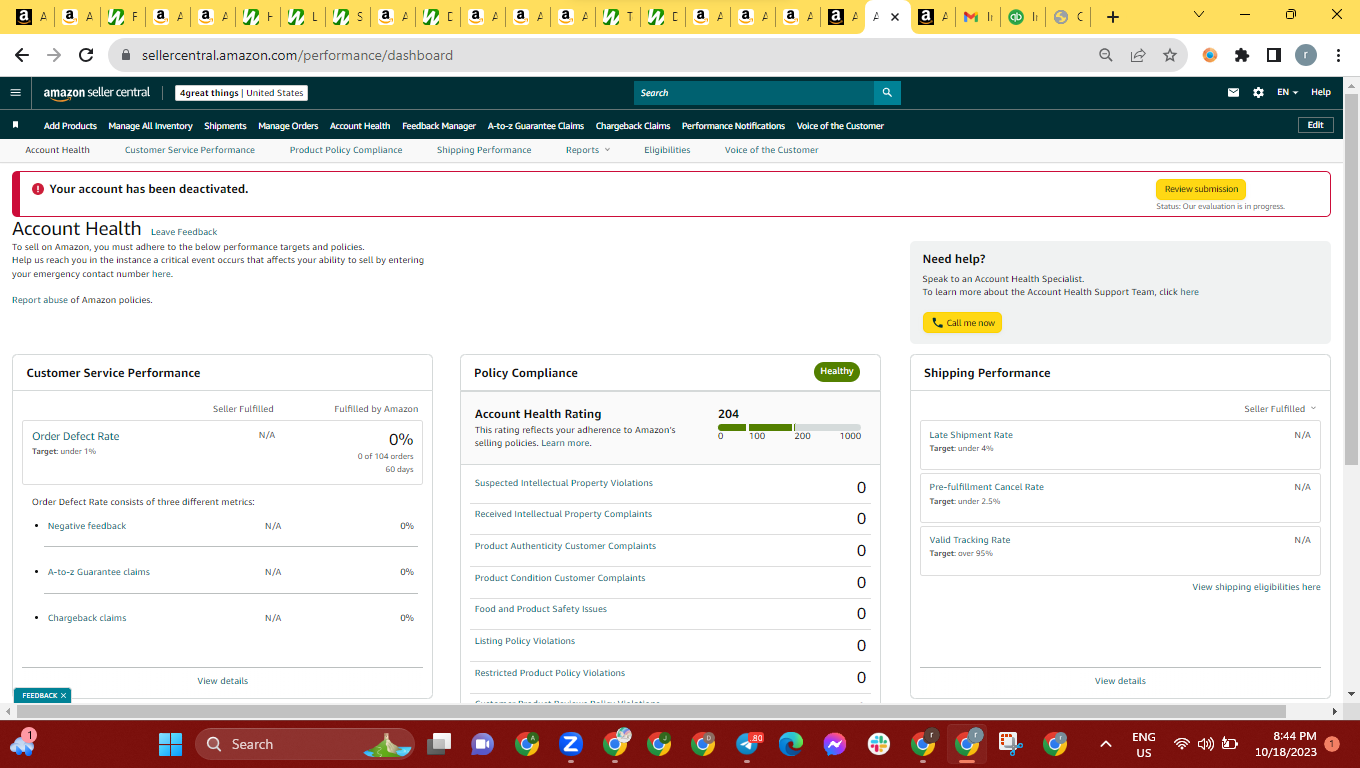
Task: Click the magnifier search button in Seller Central
Action: (x=887, y=93)
